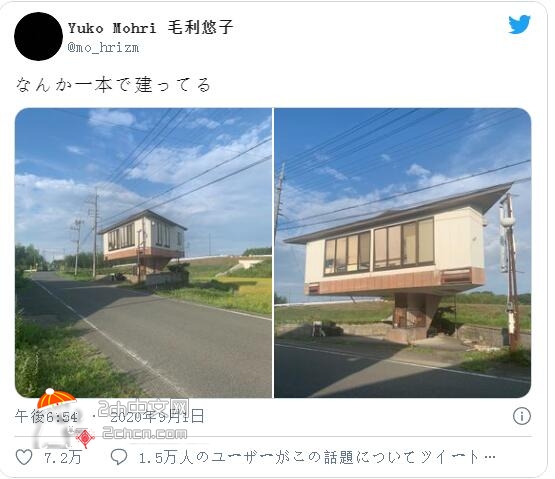
Task: Open the right close-up photo of elevated house
Action: tap(403, 253)
